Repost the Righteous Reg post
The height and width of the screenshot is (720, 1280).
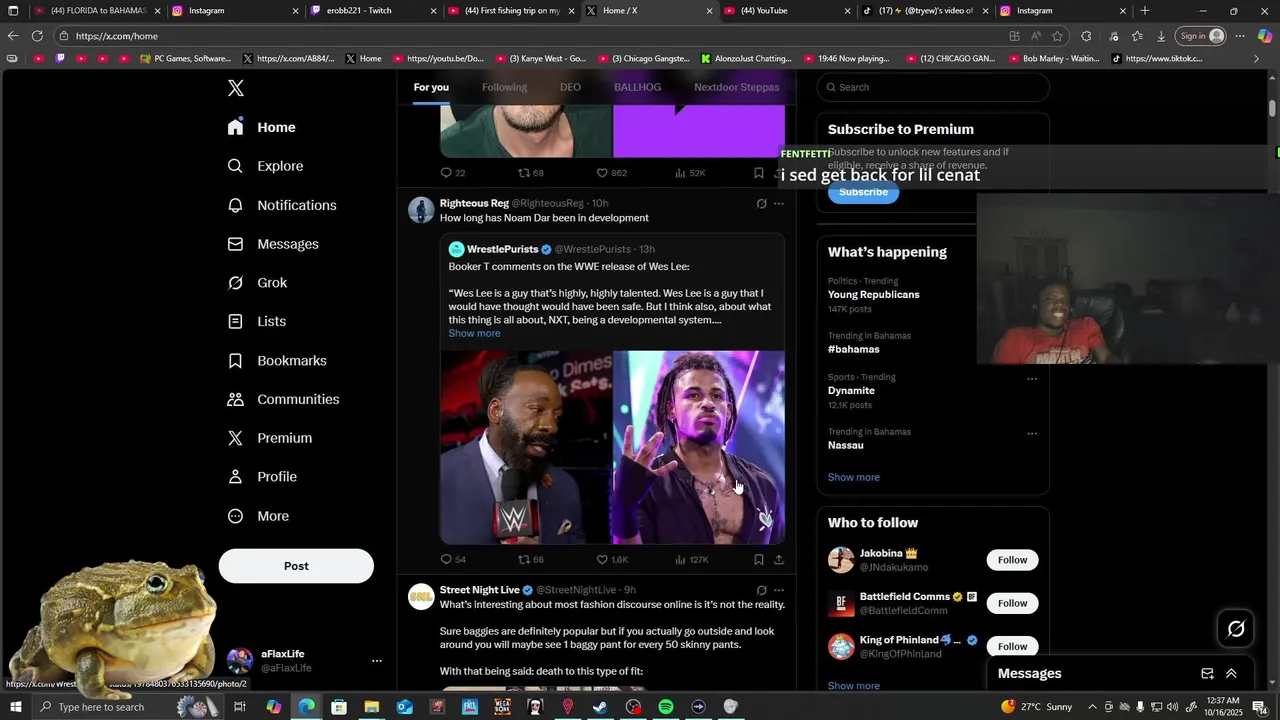pos(531,560)
